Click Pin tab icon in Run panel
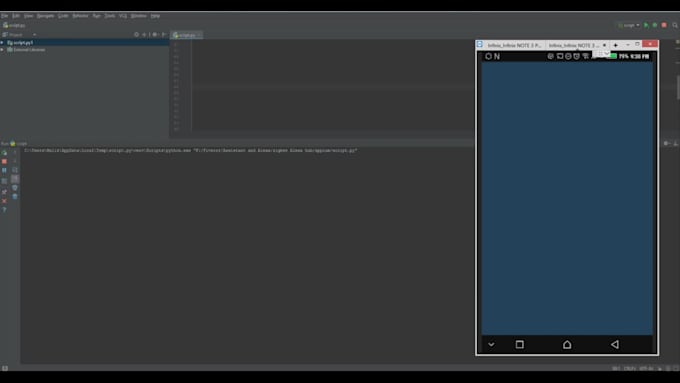The width and height of the screenshot is (680, 383). point(4,191)
